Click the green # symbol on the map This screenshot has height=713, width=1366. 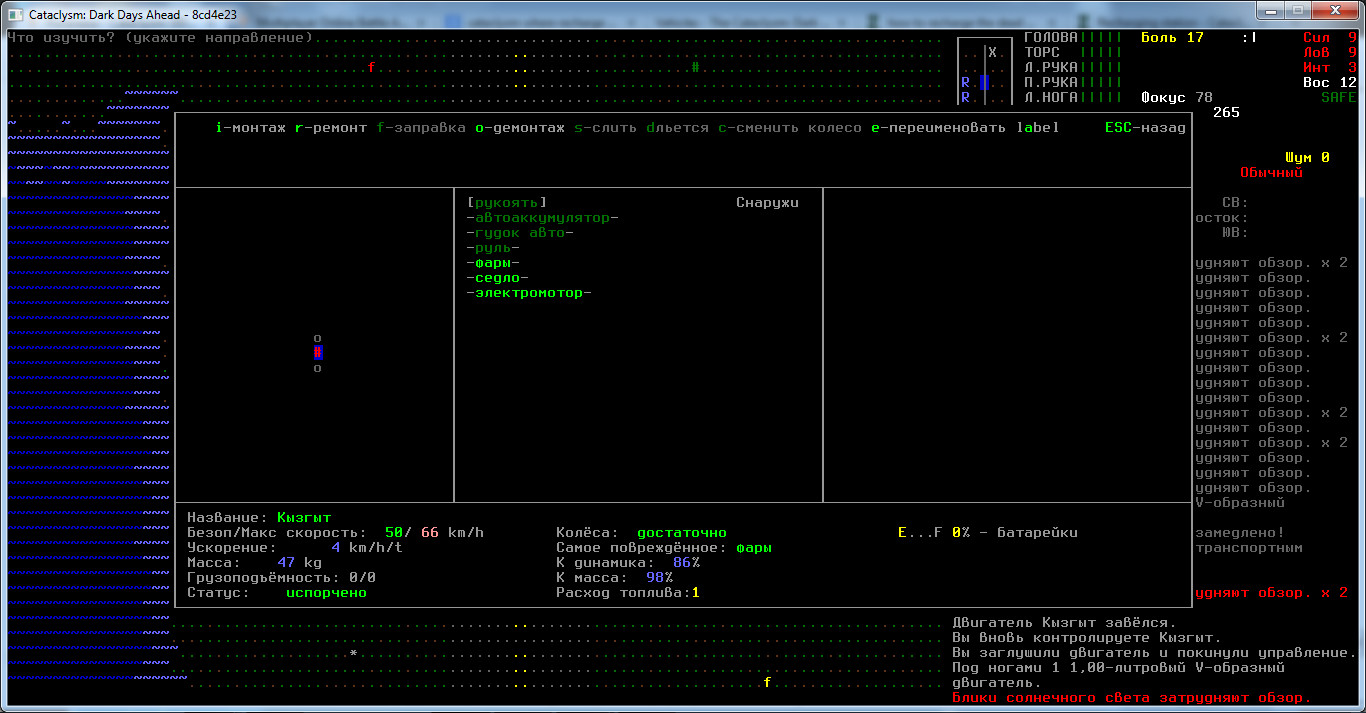coord(695,67)
